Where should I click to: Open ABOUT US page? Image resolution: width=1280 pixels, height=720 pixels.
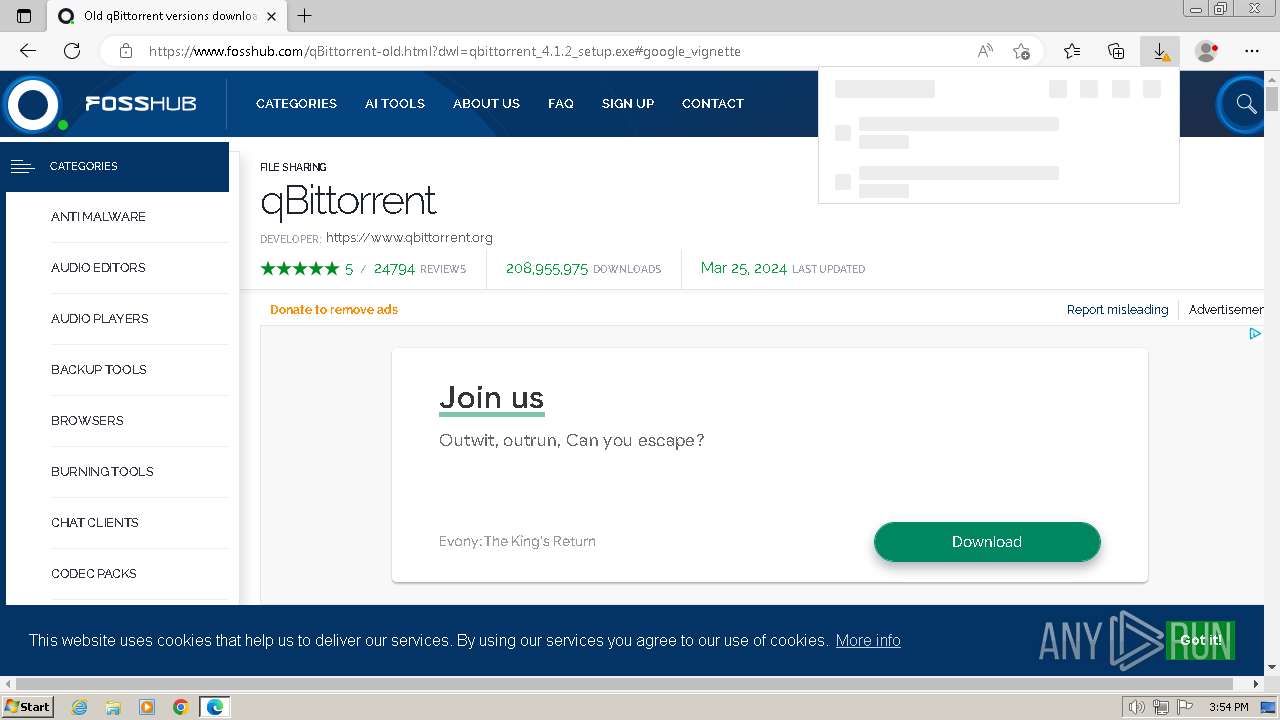[486, 103]
